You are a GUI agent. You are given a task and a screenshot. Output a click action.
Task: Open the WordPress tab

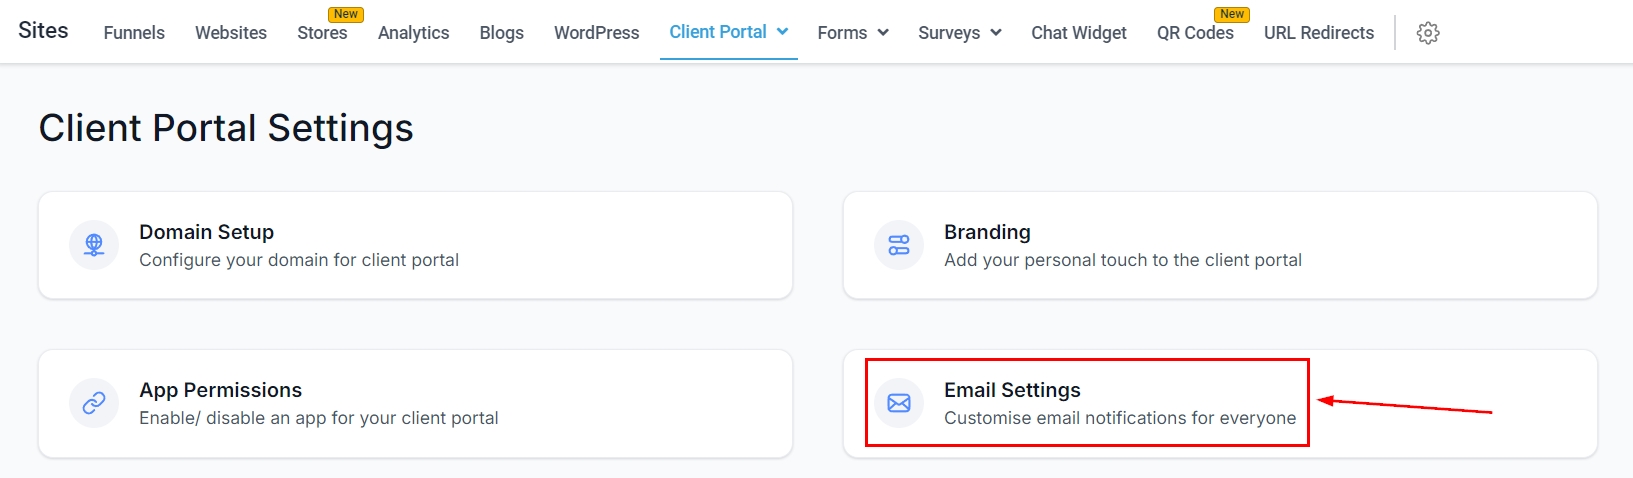[596, 33]
